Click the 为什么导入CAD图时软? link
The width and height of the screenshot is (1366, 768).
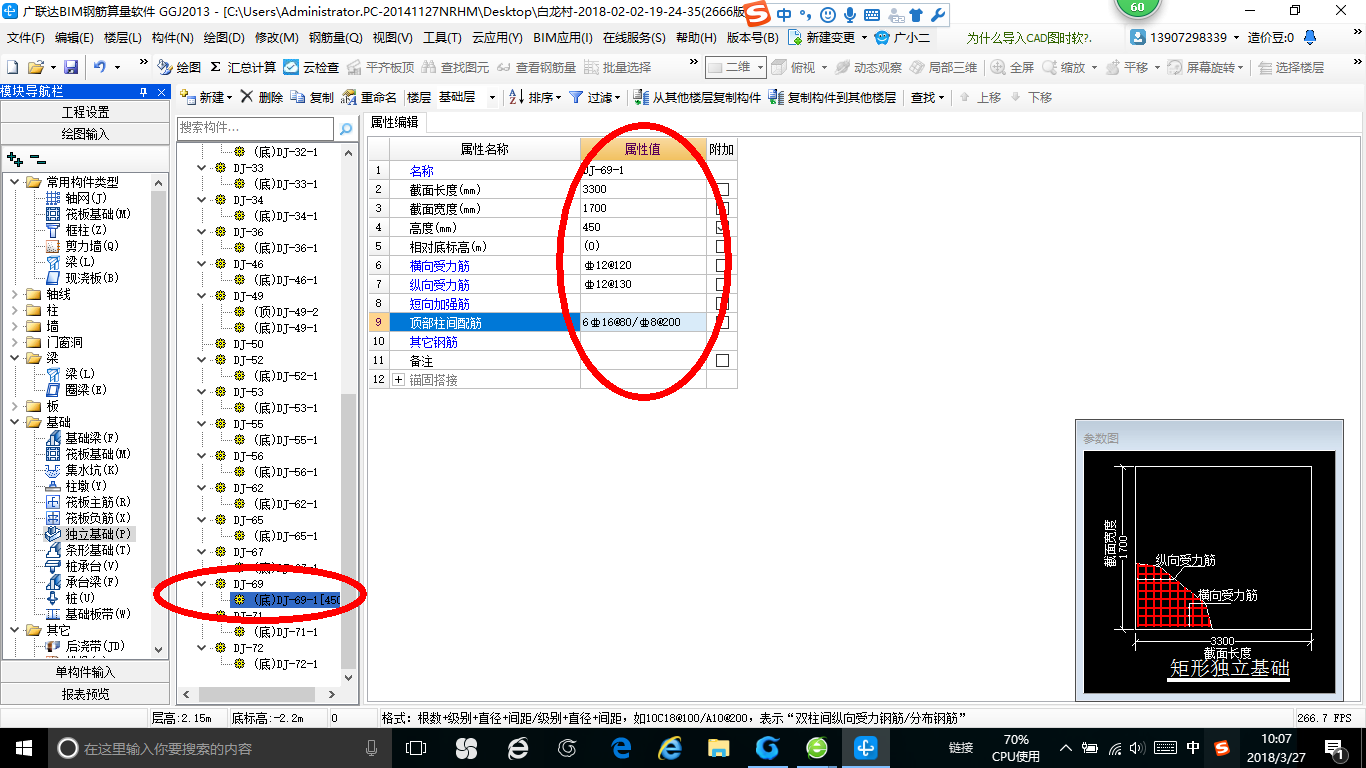pyautogui.click(x=1029, y=38)
